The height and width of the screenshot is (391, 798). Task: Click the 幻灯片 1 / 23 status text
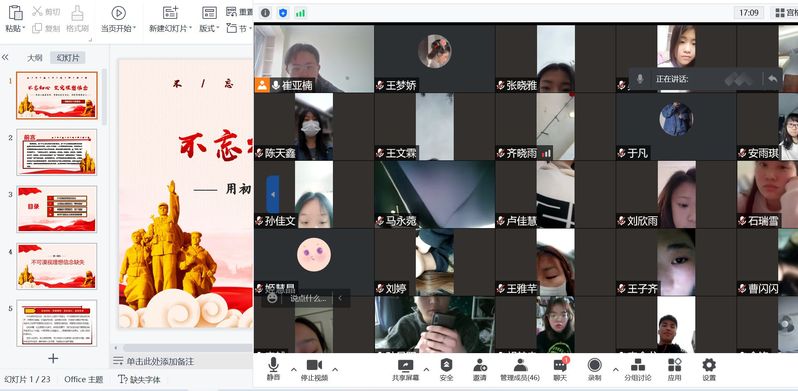pyautogui.click(x=27, y=379)
